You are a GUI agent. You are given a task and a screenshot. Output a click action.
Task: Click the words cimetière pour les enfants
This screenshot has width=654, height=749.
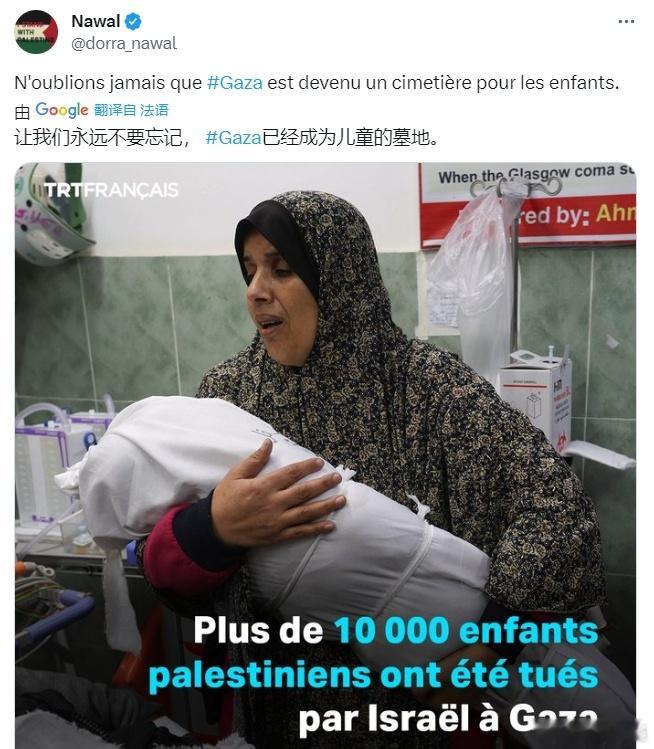(505, 83)
